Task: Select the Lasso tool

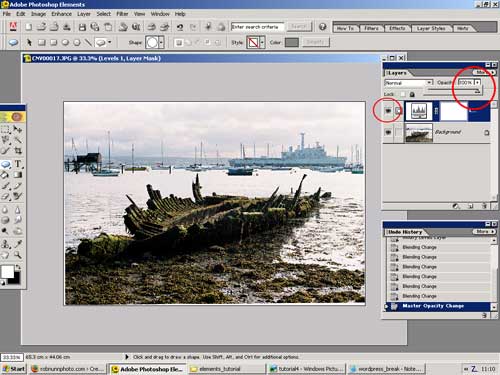Action: 5,140
